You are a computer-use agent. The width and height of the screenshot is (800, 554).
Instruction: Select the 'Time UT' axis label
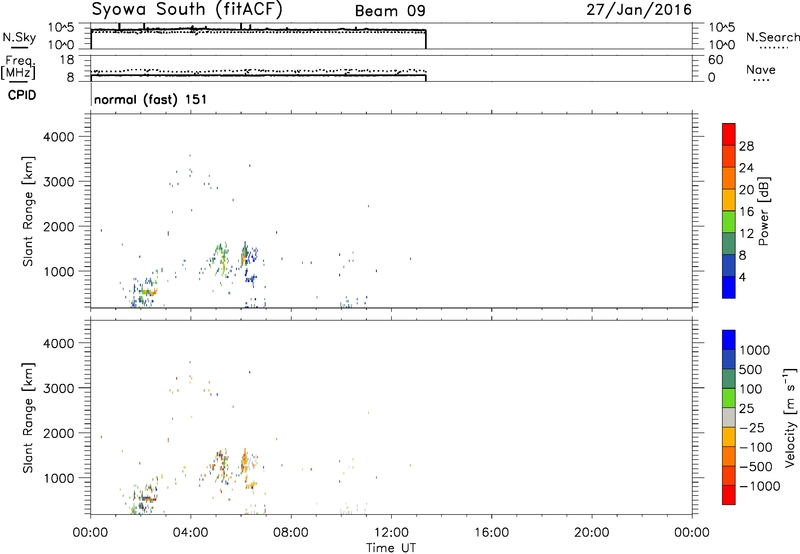click(391, 548)
